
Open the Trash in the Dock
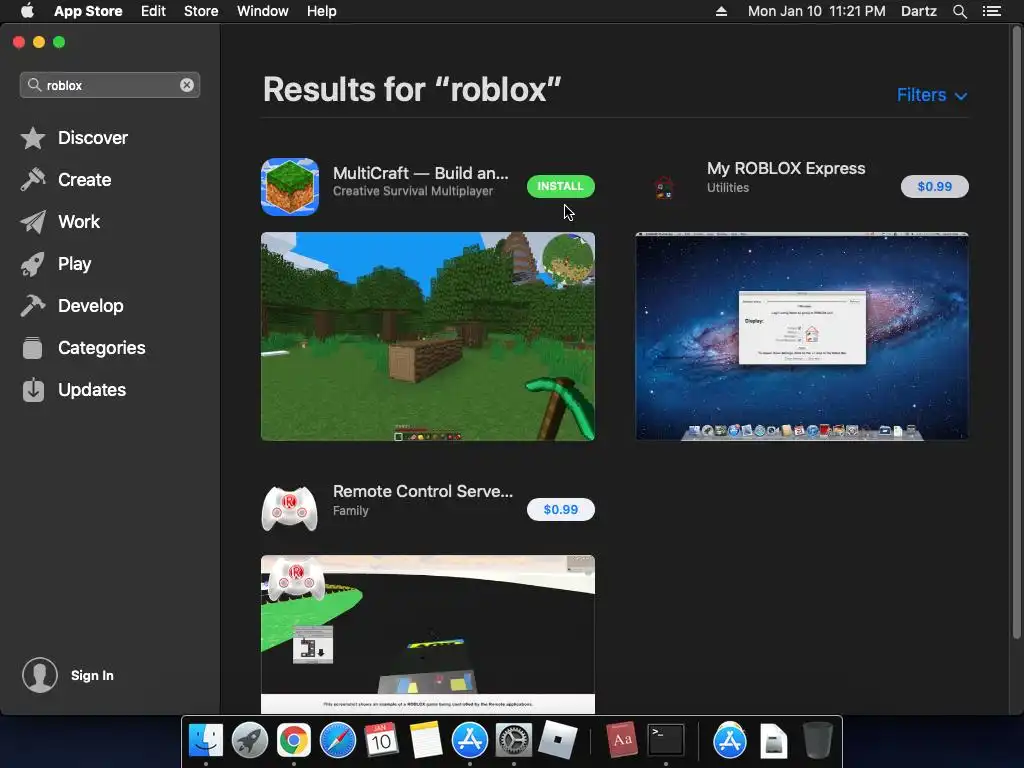coord(817,741)
